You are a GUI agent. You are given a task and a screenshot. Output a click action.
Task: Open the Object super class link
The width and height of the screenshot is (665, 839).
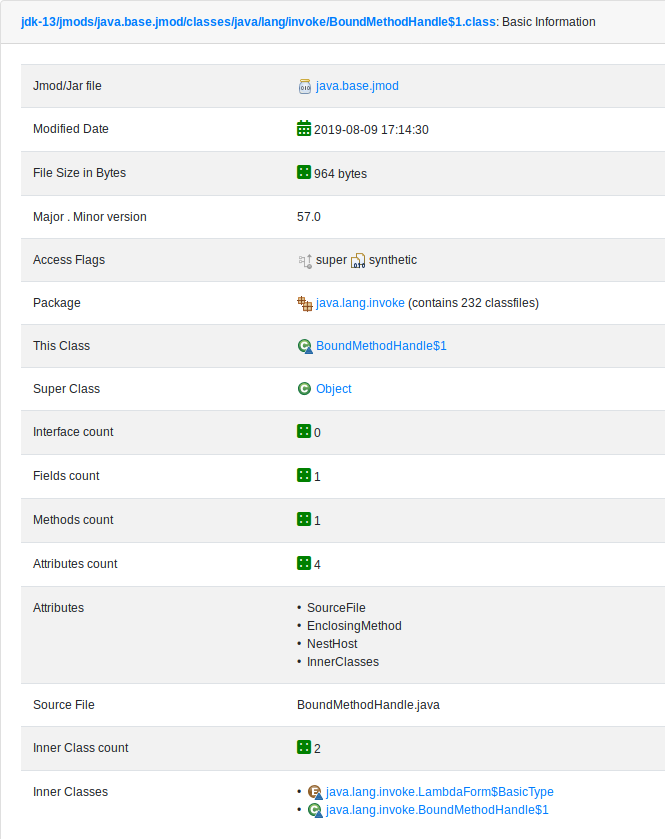click(333, 389)
